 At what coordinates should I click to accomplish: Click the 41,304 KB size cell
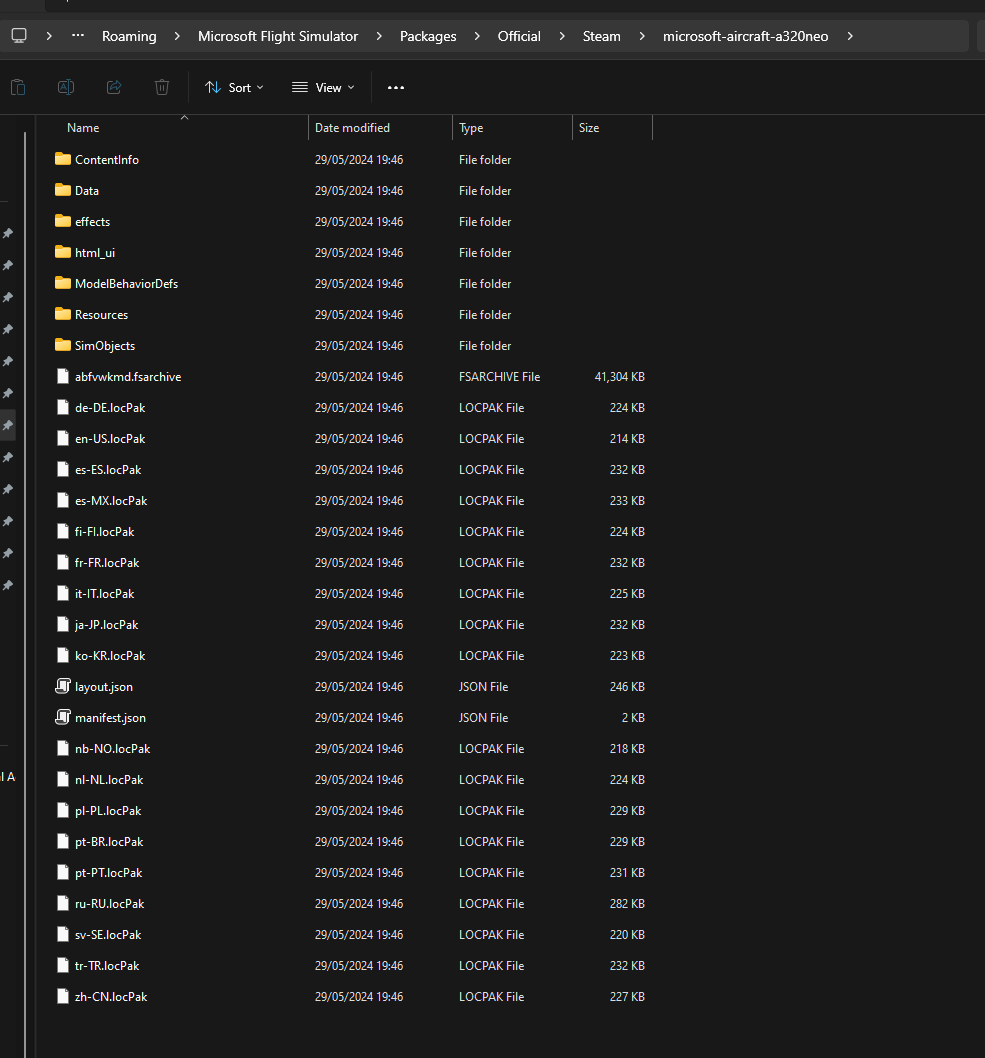click(619, 377)
